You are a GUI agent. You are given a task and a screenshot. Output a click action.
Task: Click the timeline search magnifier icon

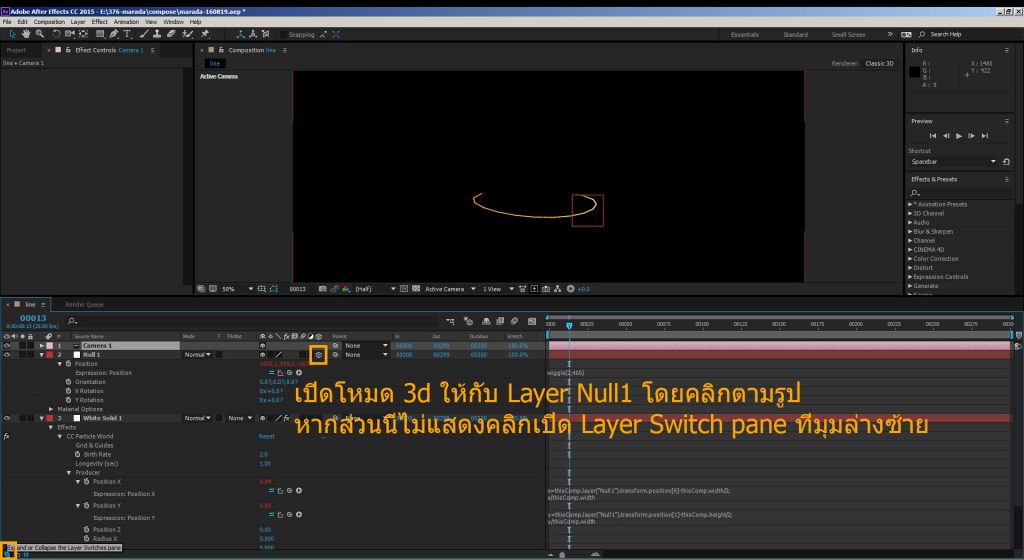[x=72, y=321]
